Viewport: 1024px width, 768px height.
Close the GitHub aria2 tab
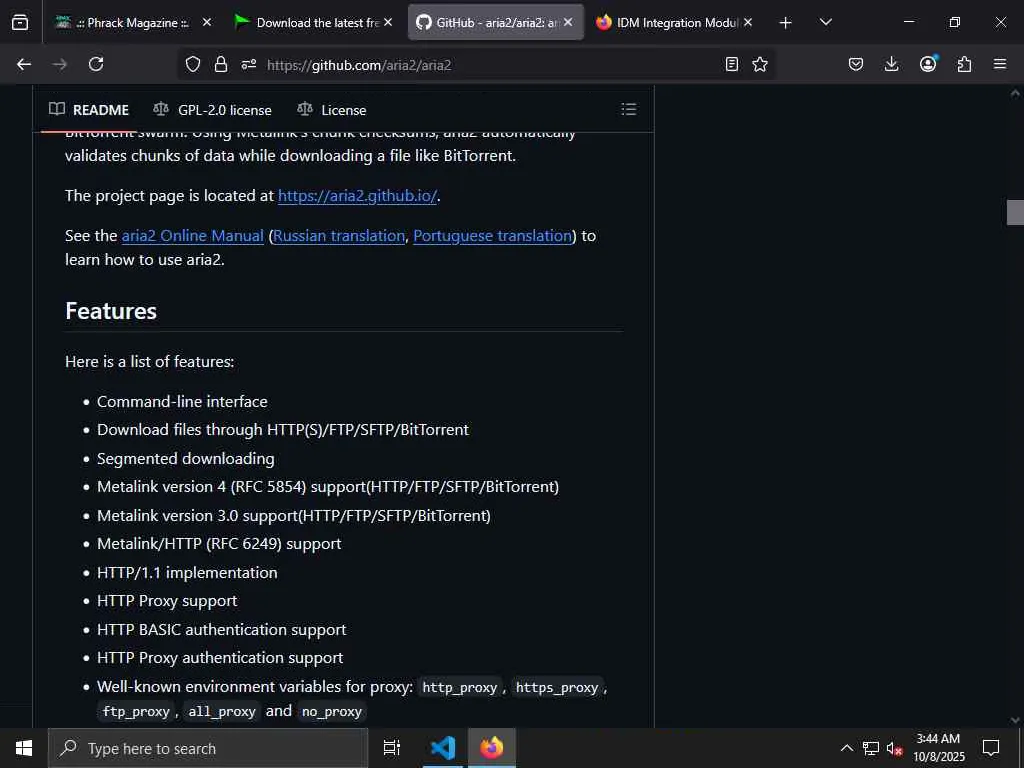pos(568,22)
